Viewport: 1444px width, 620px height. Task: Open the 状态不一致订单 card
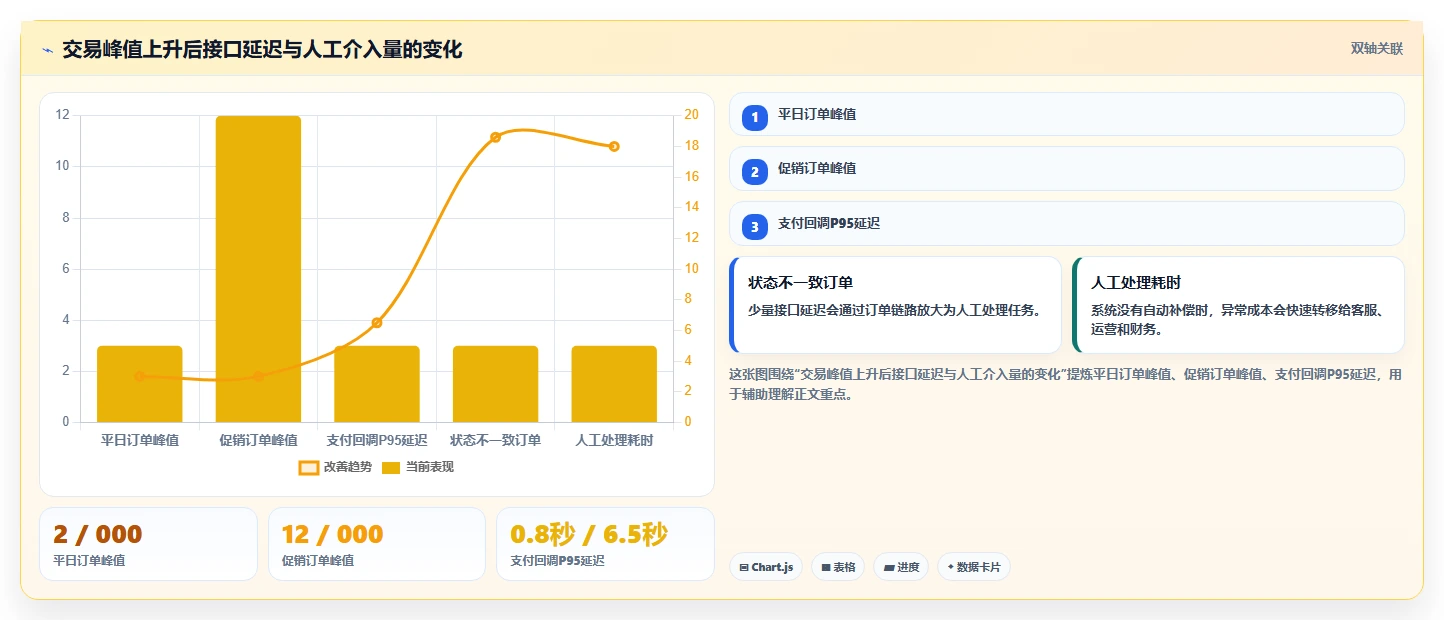(x=895, y=305)
